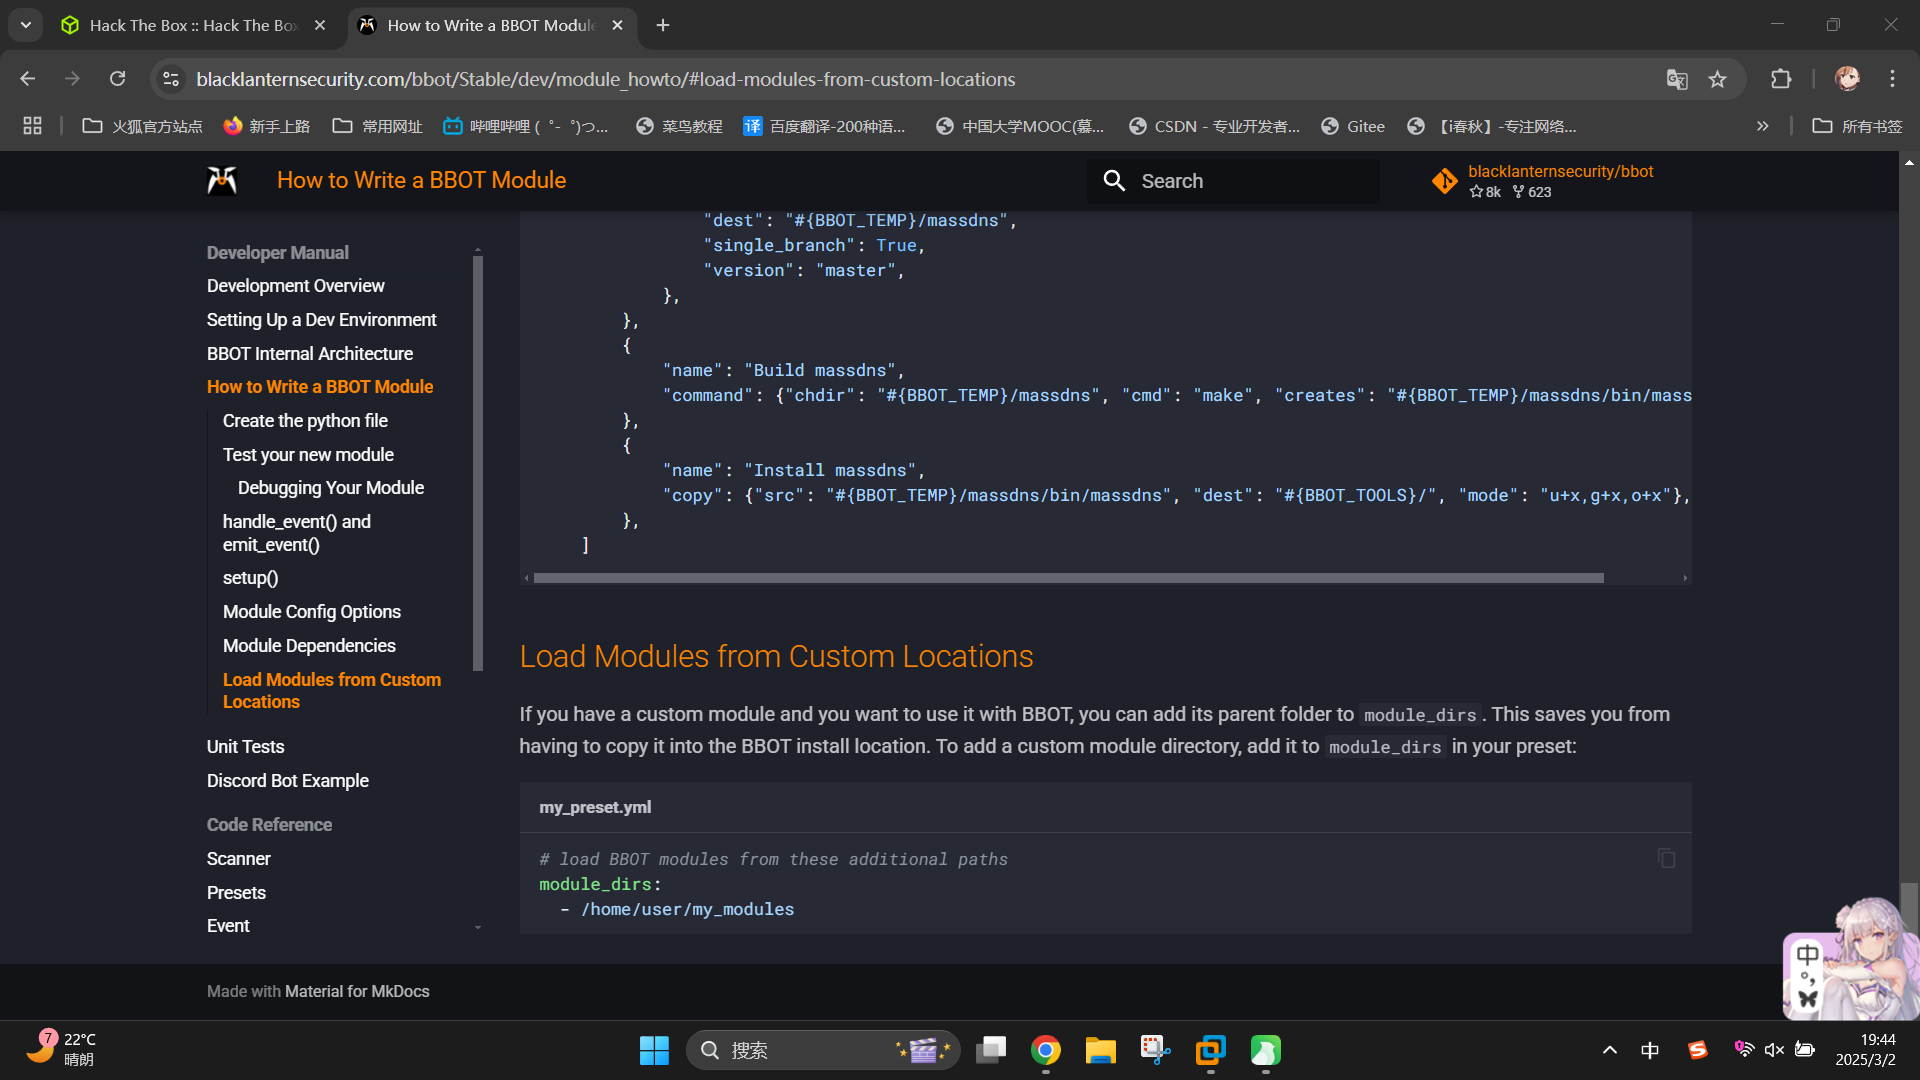This screenshot has width=1920, height=1080.
Task: Click the search magnifier icon
Action: click(1114, 181)
